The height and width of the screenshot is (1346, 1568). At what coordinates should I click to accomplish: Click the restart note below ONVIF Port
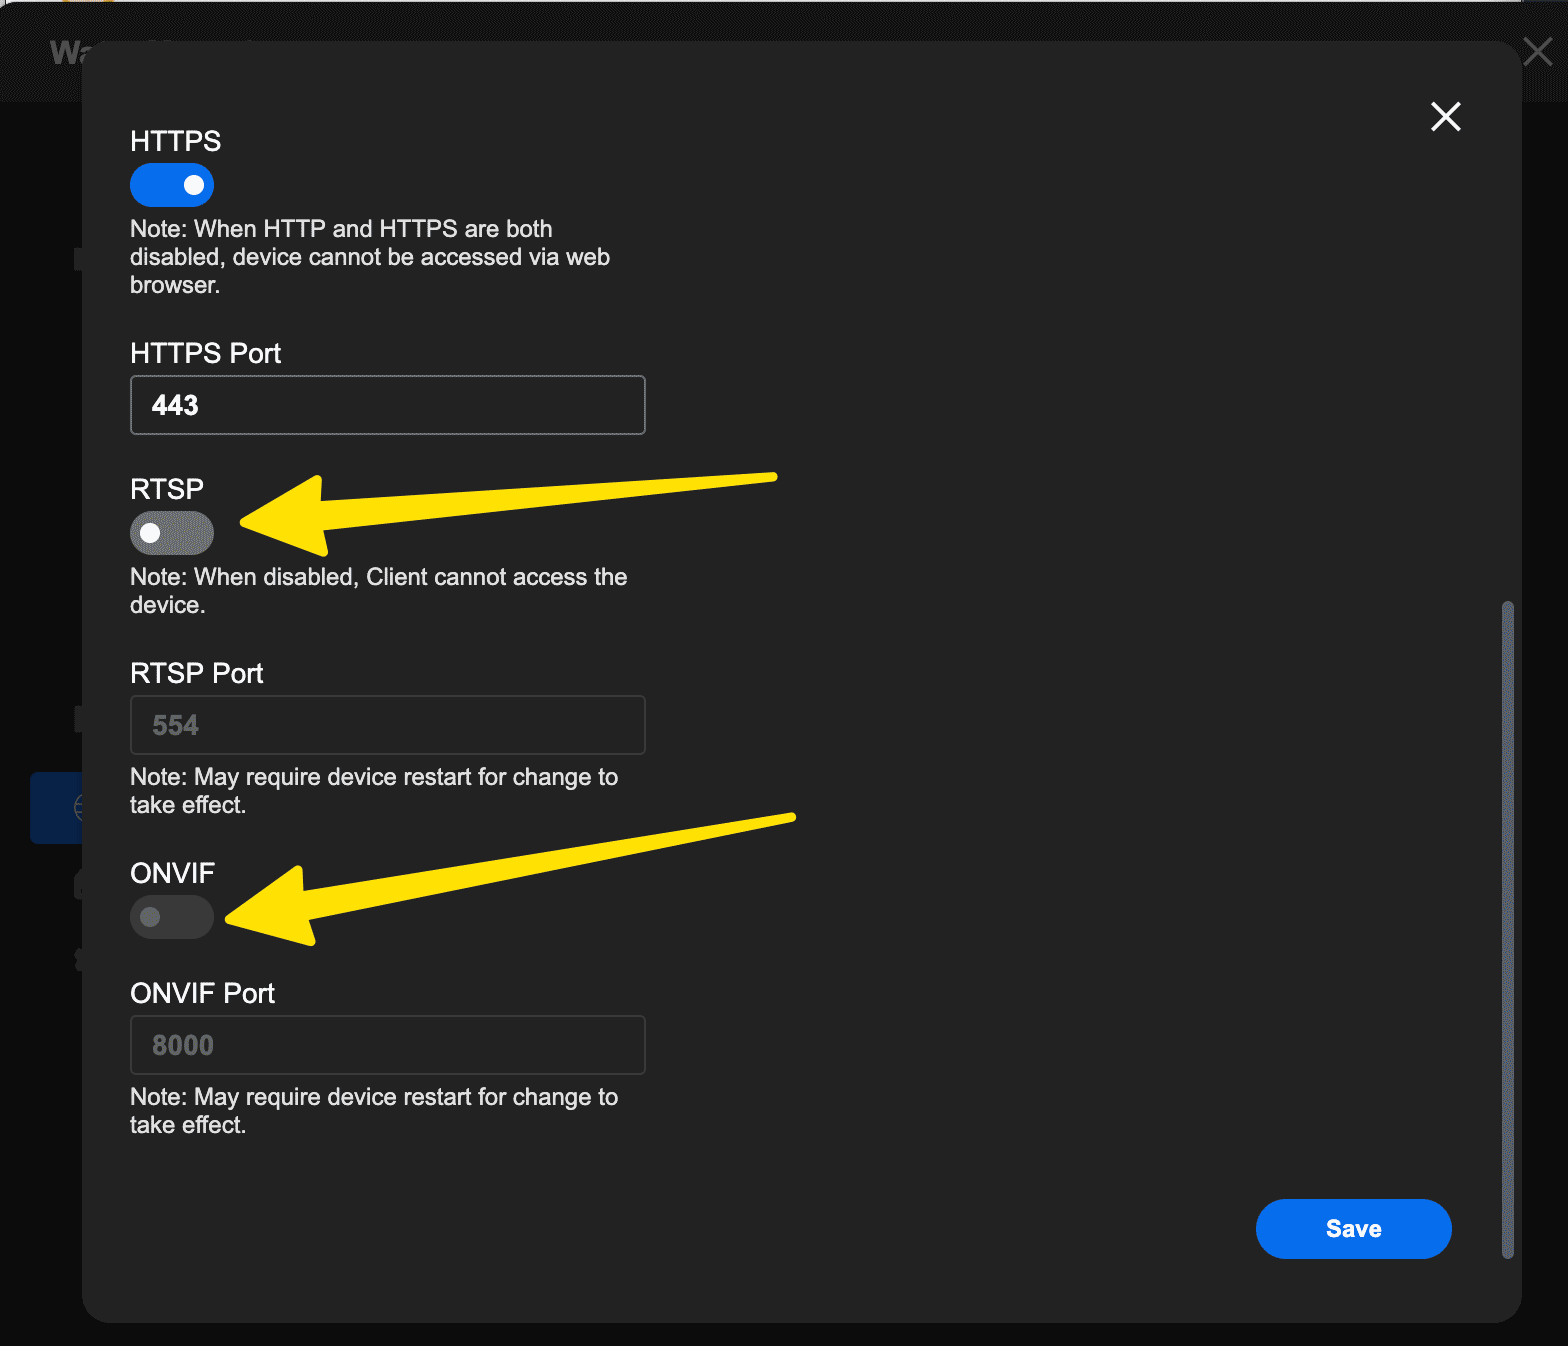coord(374,1110)
